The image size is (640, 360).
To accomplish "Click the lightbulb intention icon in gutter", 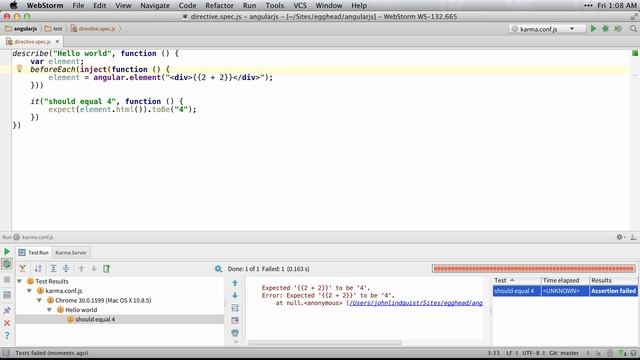I will (x=19, y=69).
